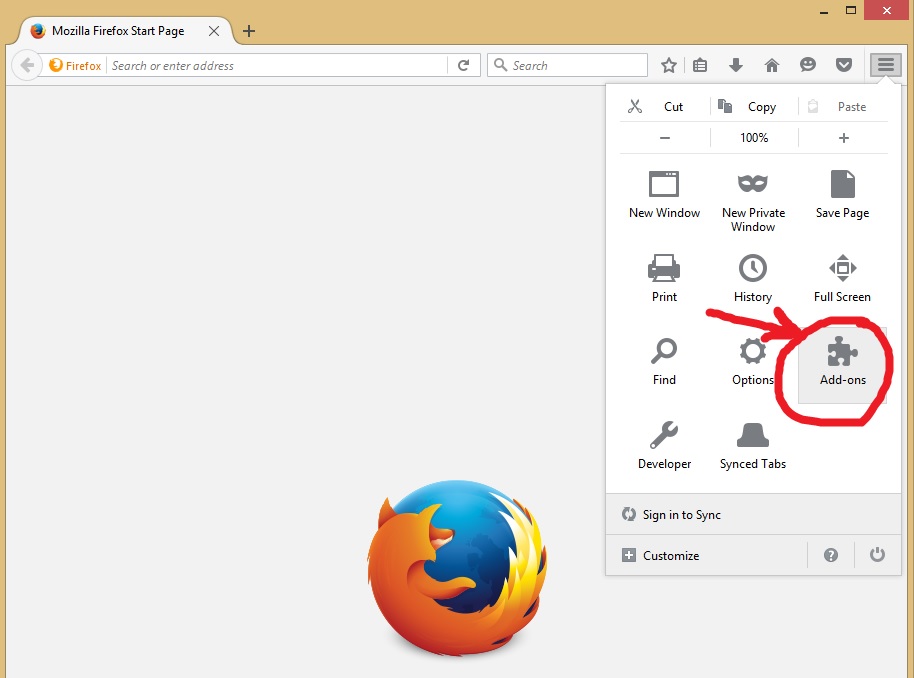Click the back arrow button

[26, 65]
